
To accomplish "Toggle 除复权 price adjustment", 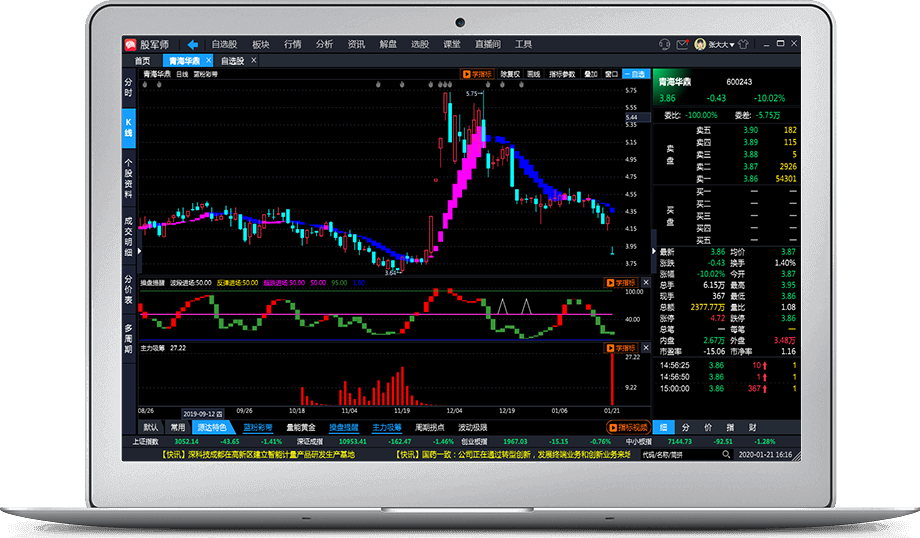I will coord(511,74).
